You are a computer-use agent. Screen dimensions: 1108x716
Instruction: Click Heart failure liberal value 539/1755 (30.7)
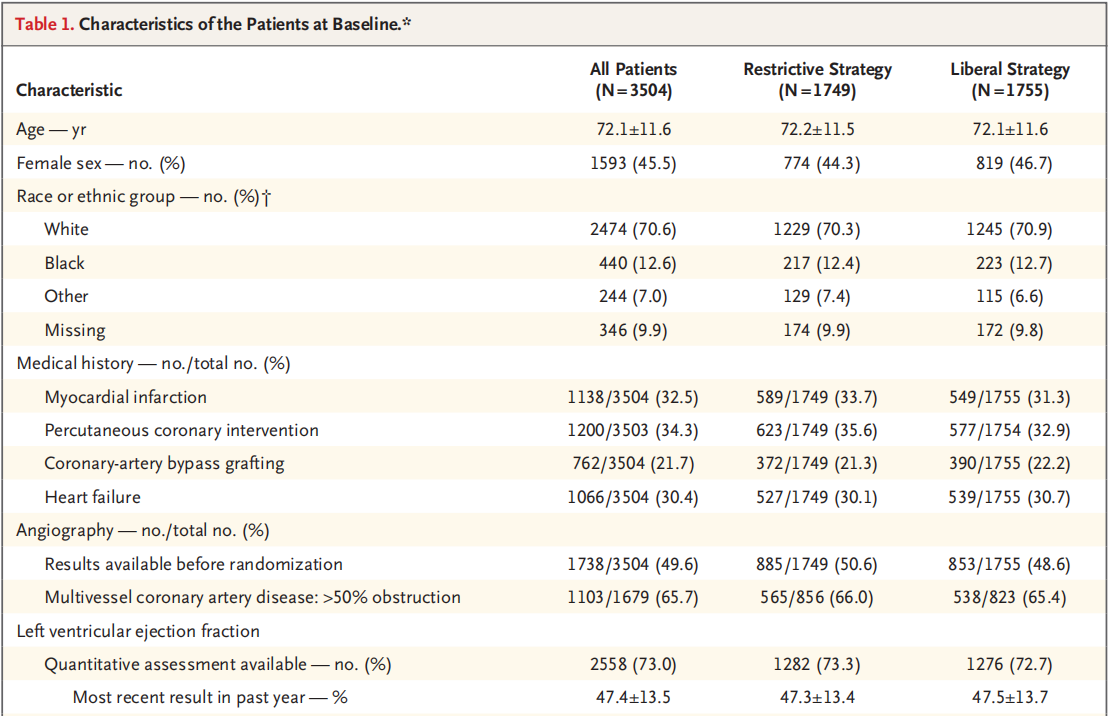(x=1010, y=498)
